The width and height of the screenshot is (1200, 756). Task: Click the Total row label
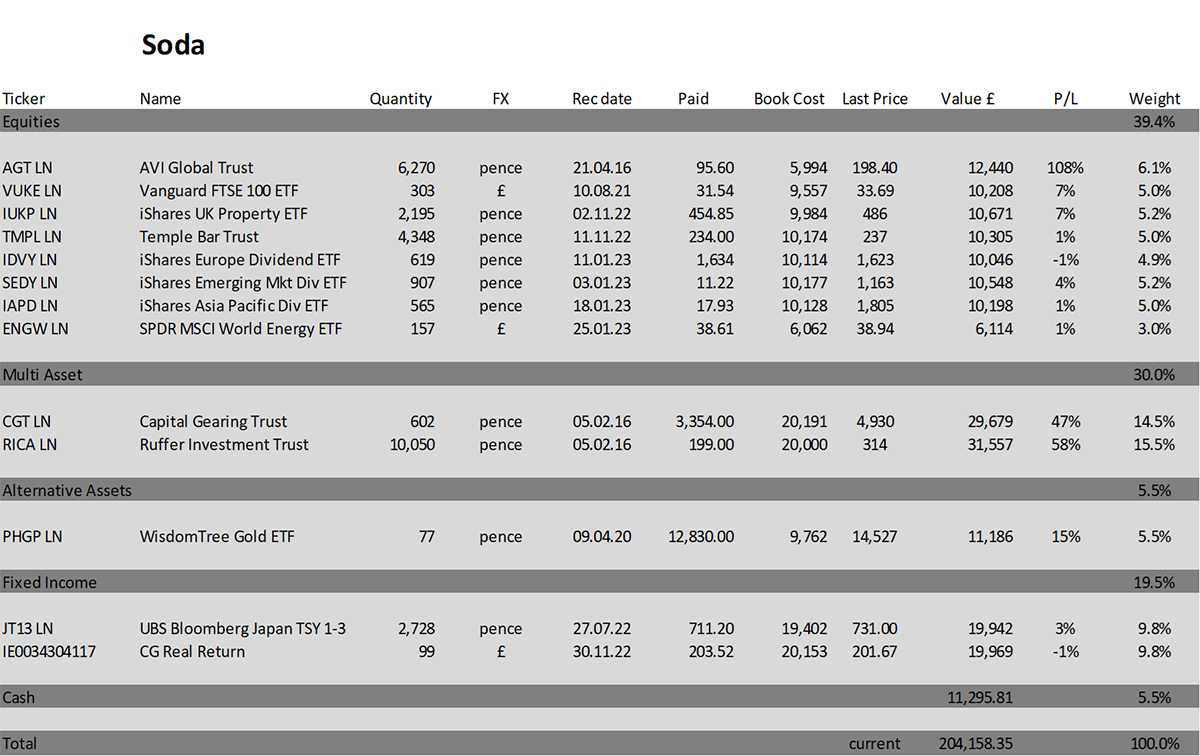(20, 743)
